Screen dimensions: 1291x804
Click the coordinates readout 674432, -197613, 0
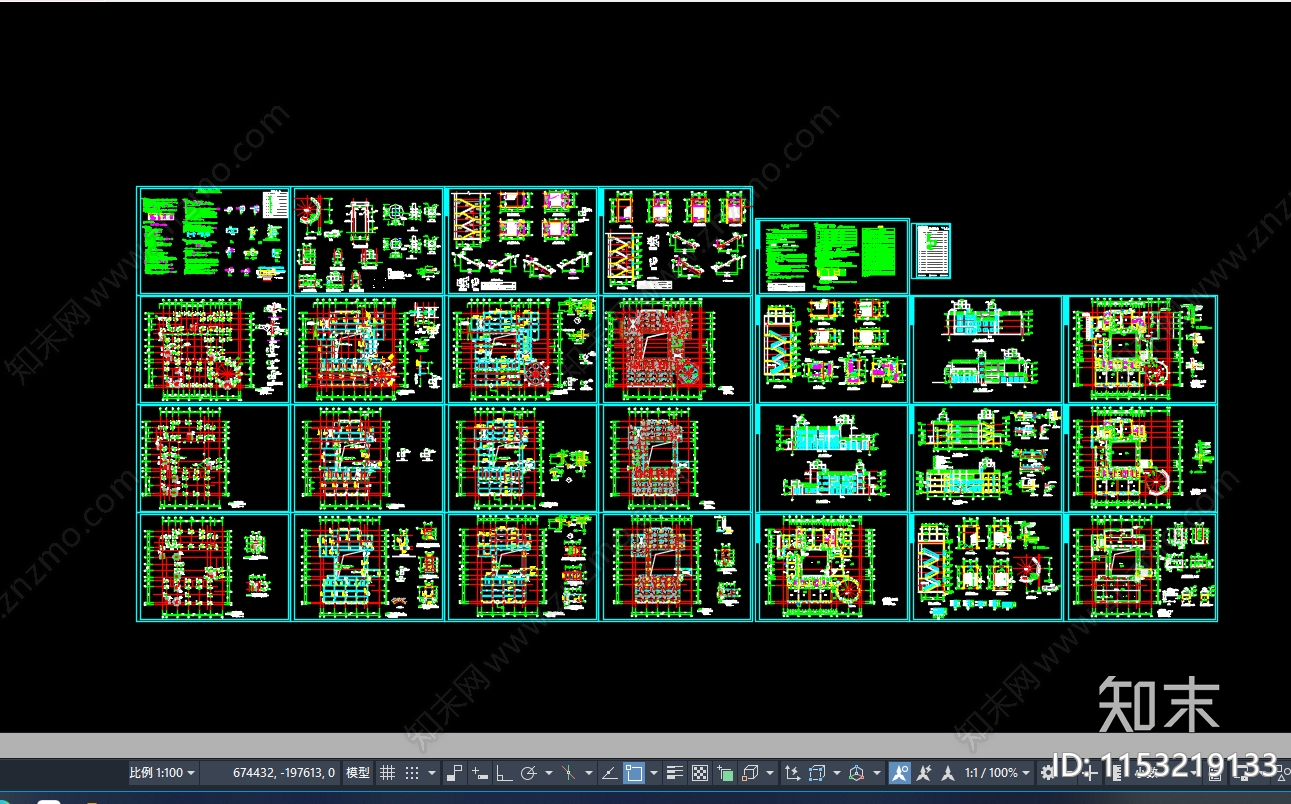[284, 772]
